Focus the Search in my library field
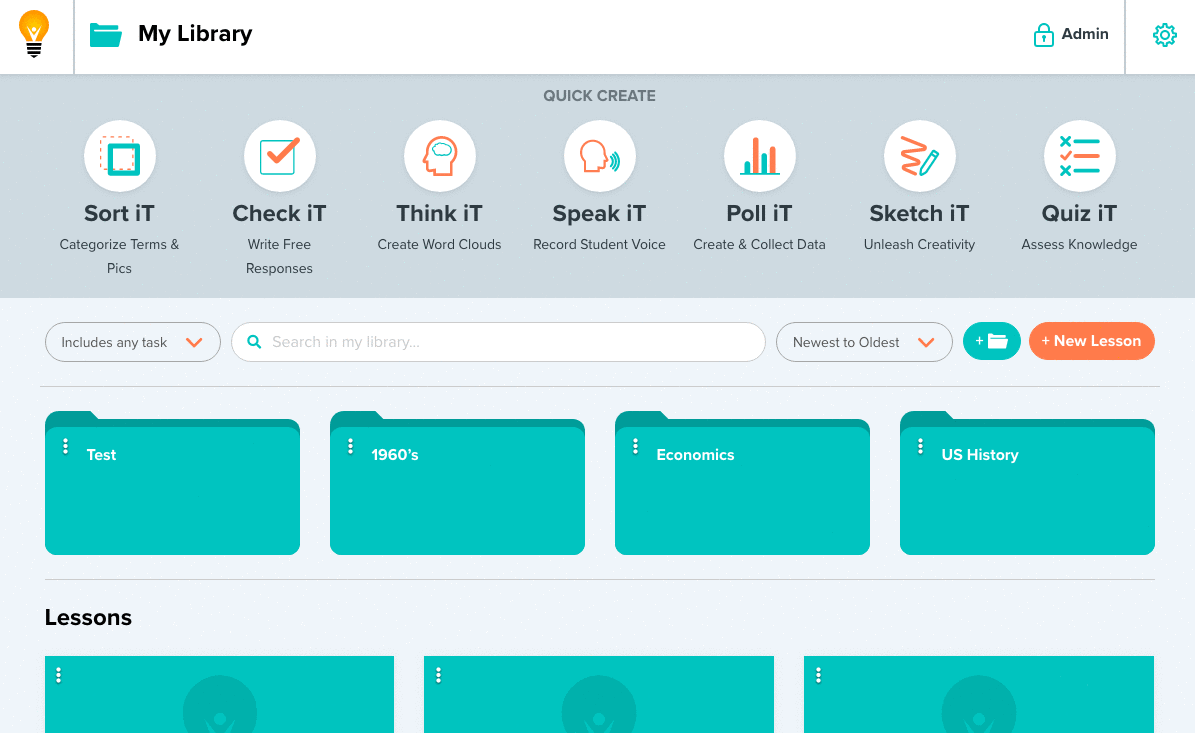 [498, 342]
